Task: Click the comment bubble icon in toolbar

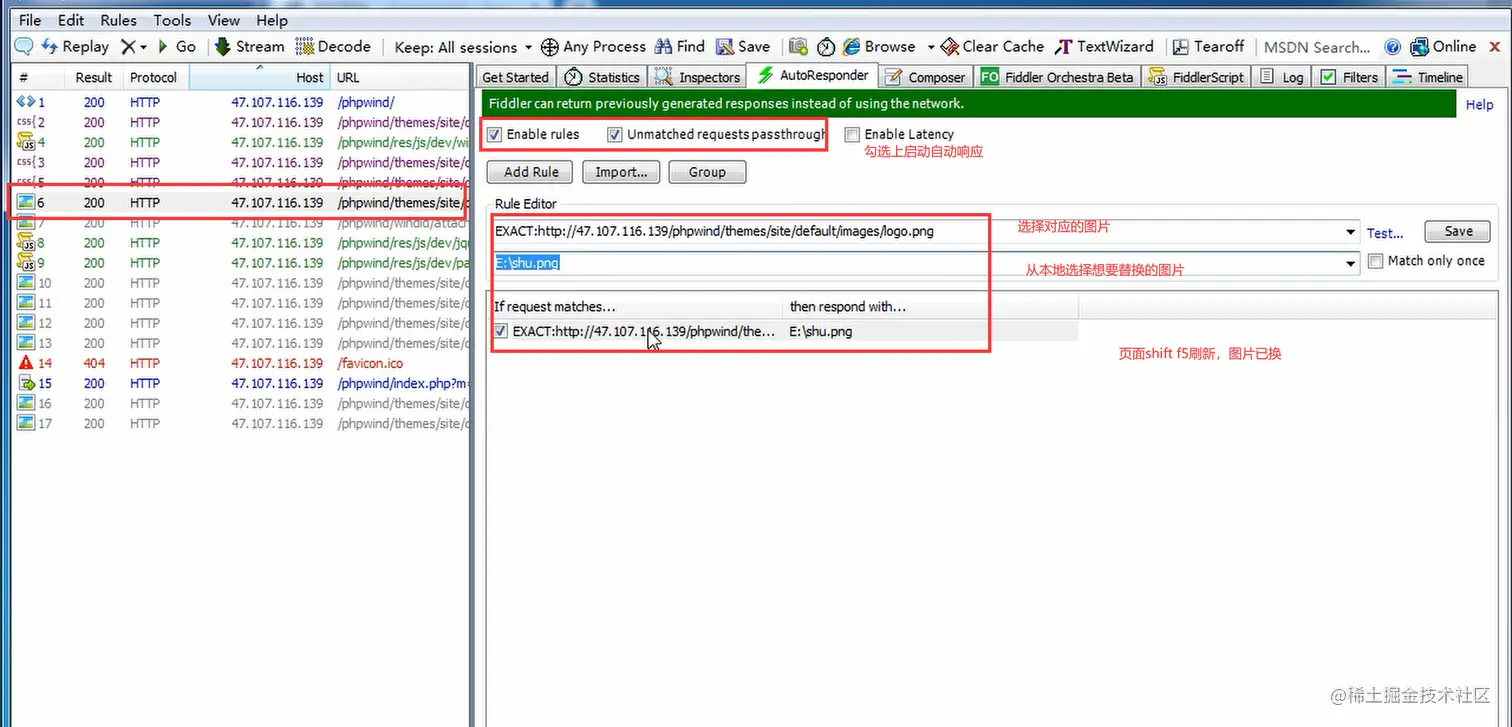Action: [x=23, y=47]
